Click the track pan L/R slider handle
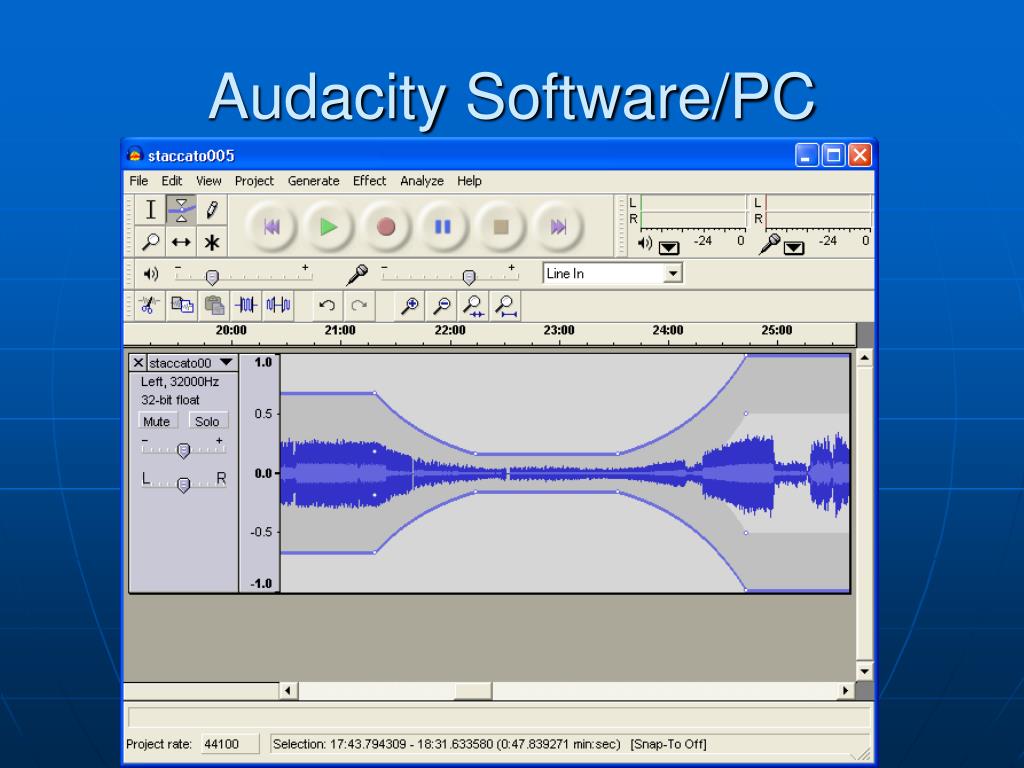This screenshot has height=768, width=1024. [x=184, y=484]
